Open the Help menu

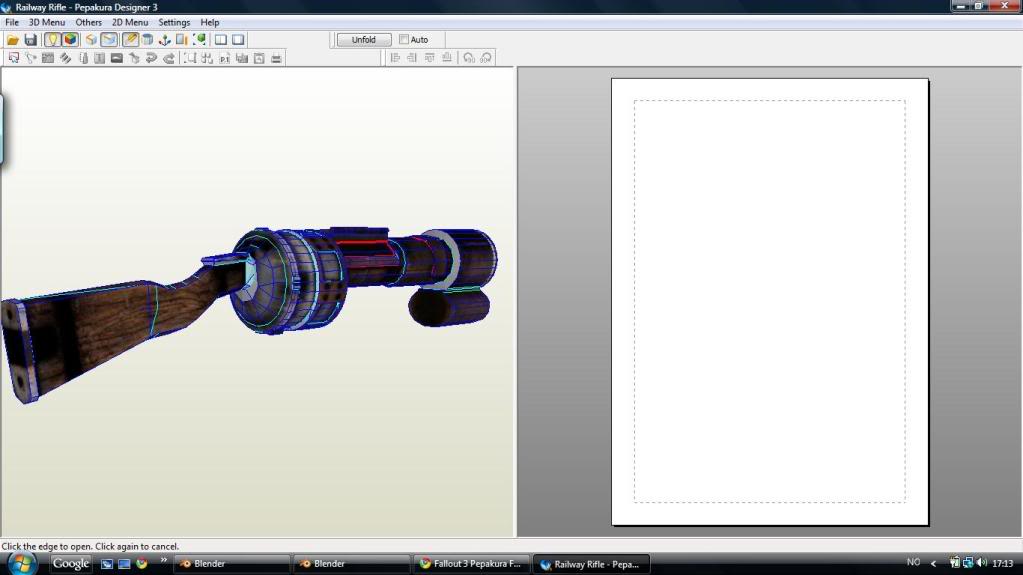click(x=209, y=22)
